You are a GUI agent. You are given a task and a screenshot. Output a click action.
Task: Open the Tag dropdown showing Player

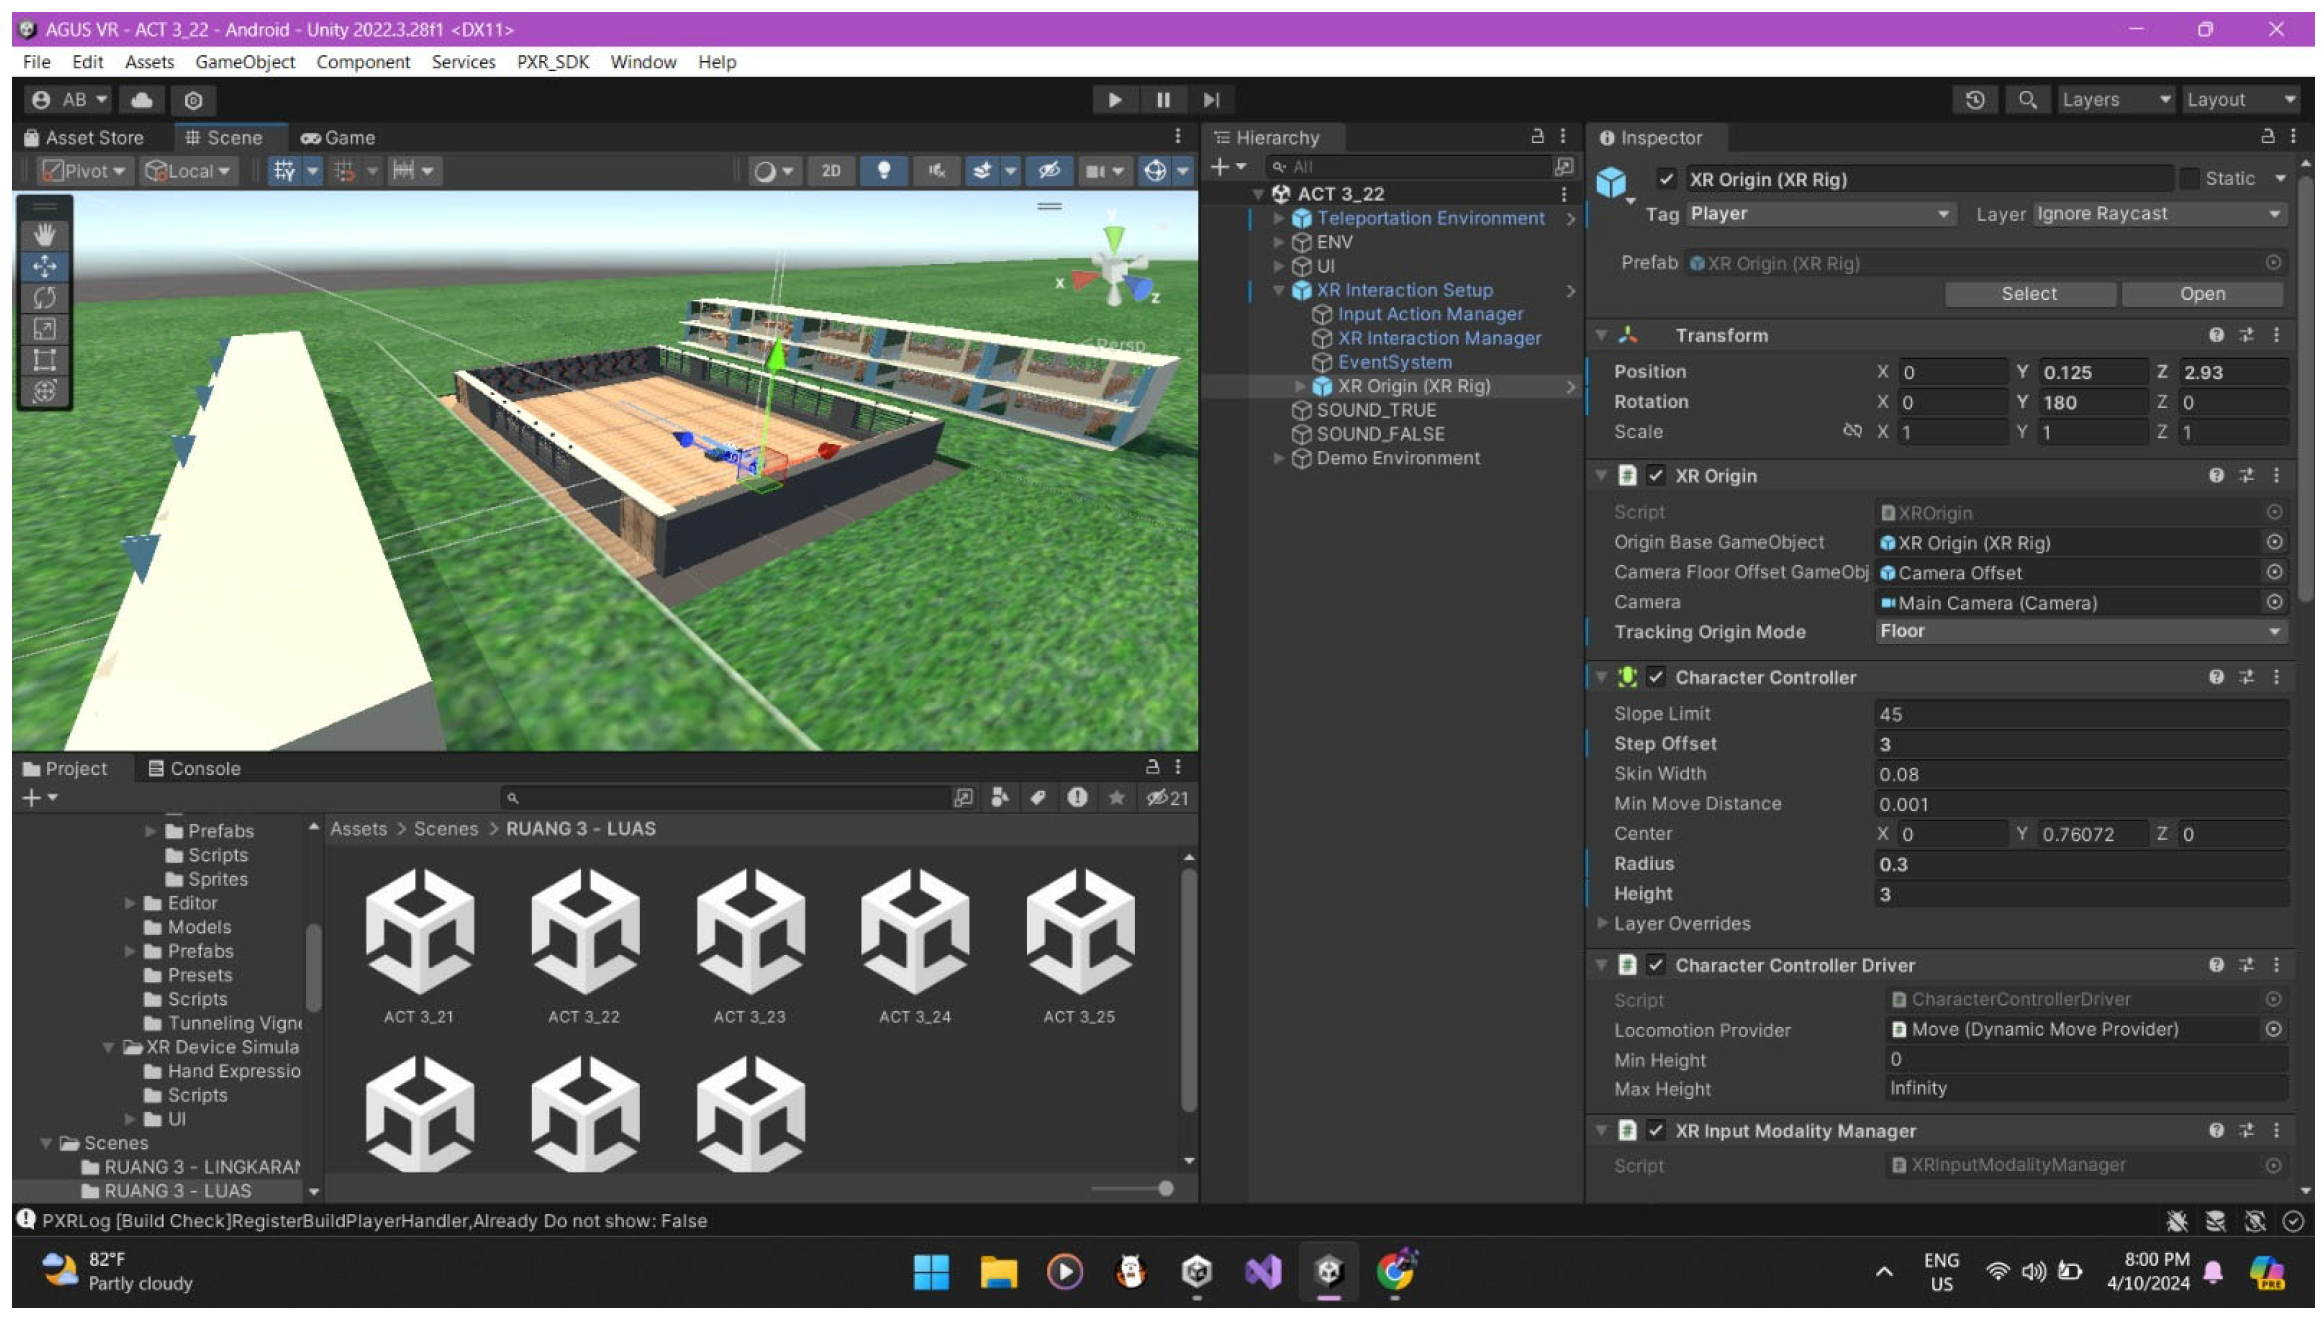pyautogui.click(x=1818, y=214)
